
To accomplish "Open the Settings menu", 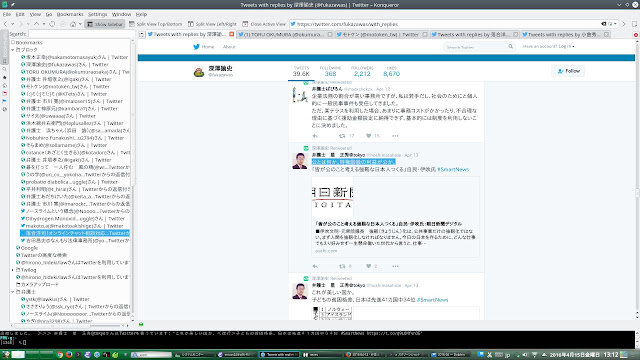I will pos(98,14).
